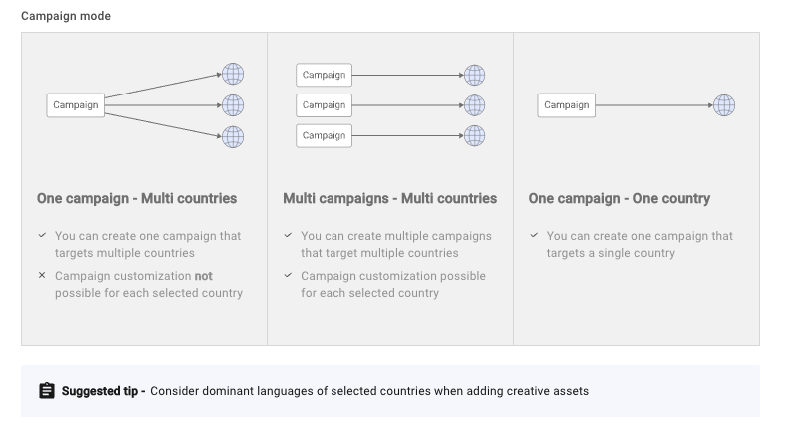The height and width of the screenshot is (434, 794).
Task: Click globe icon in One country diagram
Action: 723,105
